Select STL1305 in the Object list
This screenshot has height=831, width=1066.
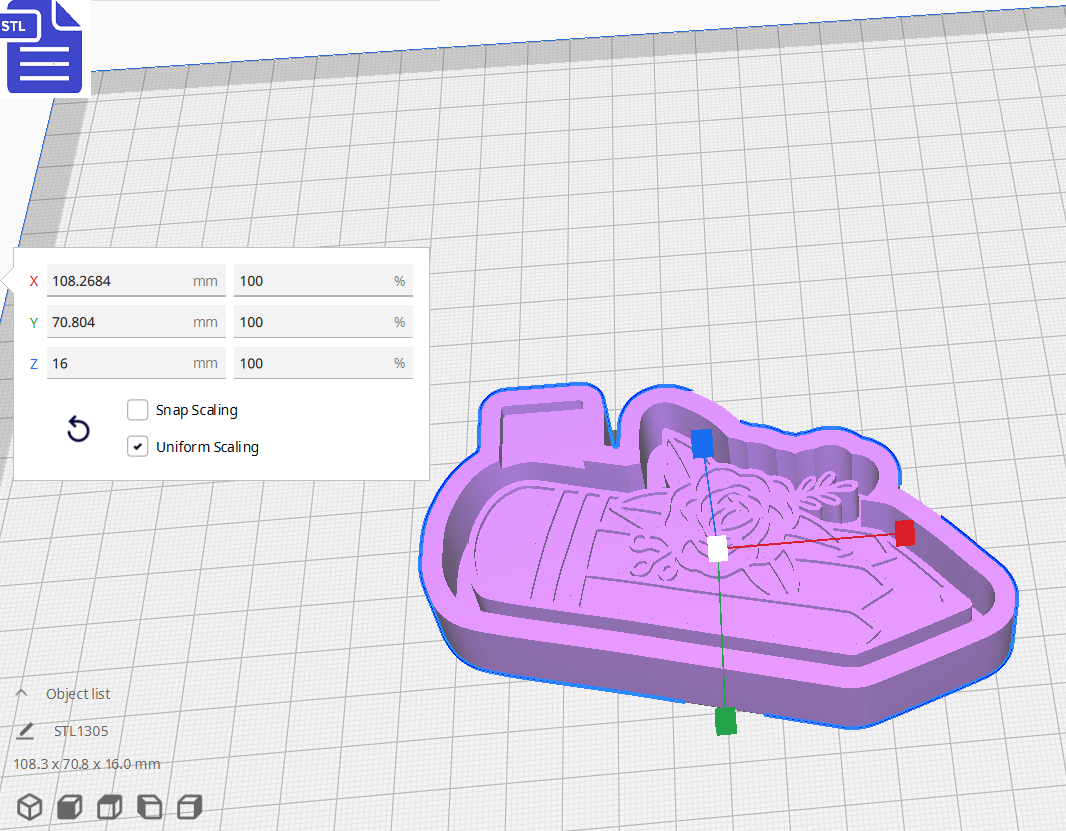(x=82, y=731)
